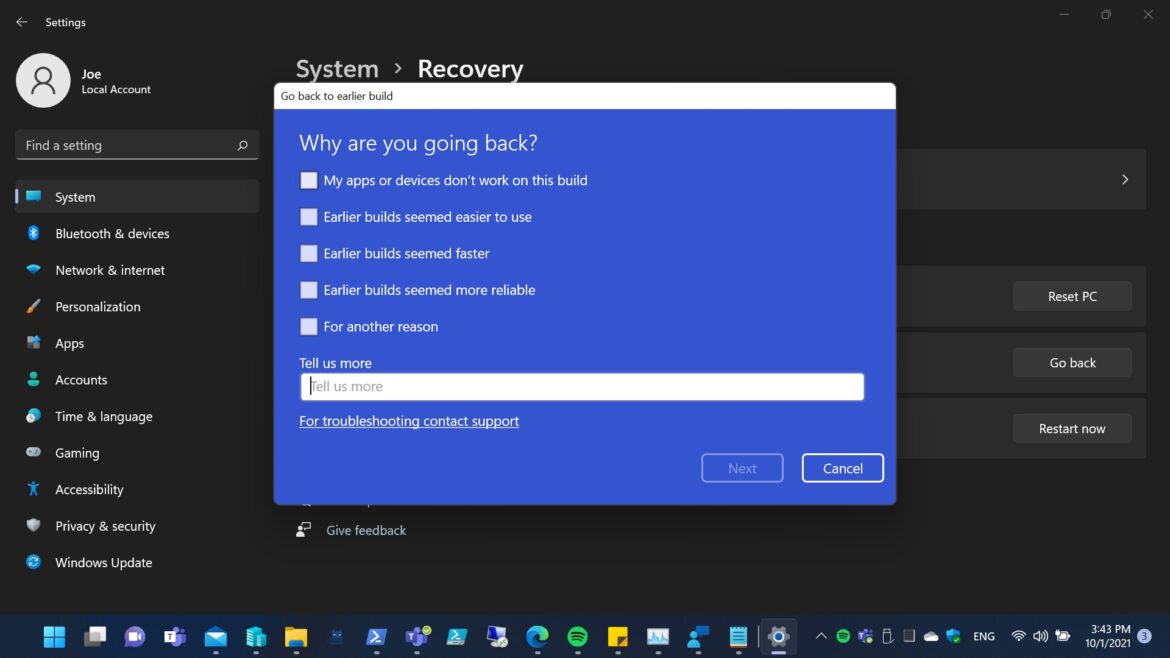Viewport: 1170px width, 658px height.
Task: Click the 'Tell us more' text field
Action: coord(582,387)
